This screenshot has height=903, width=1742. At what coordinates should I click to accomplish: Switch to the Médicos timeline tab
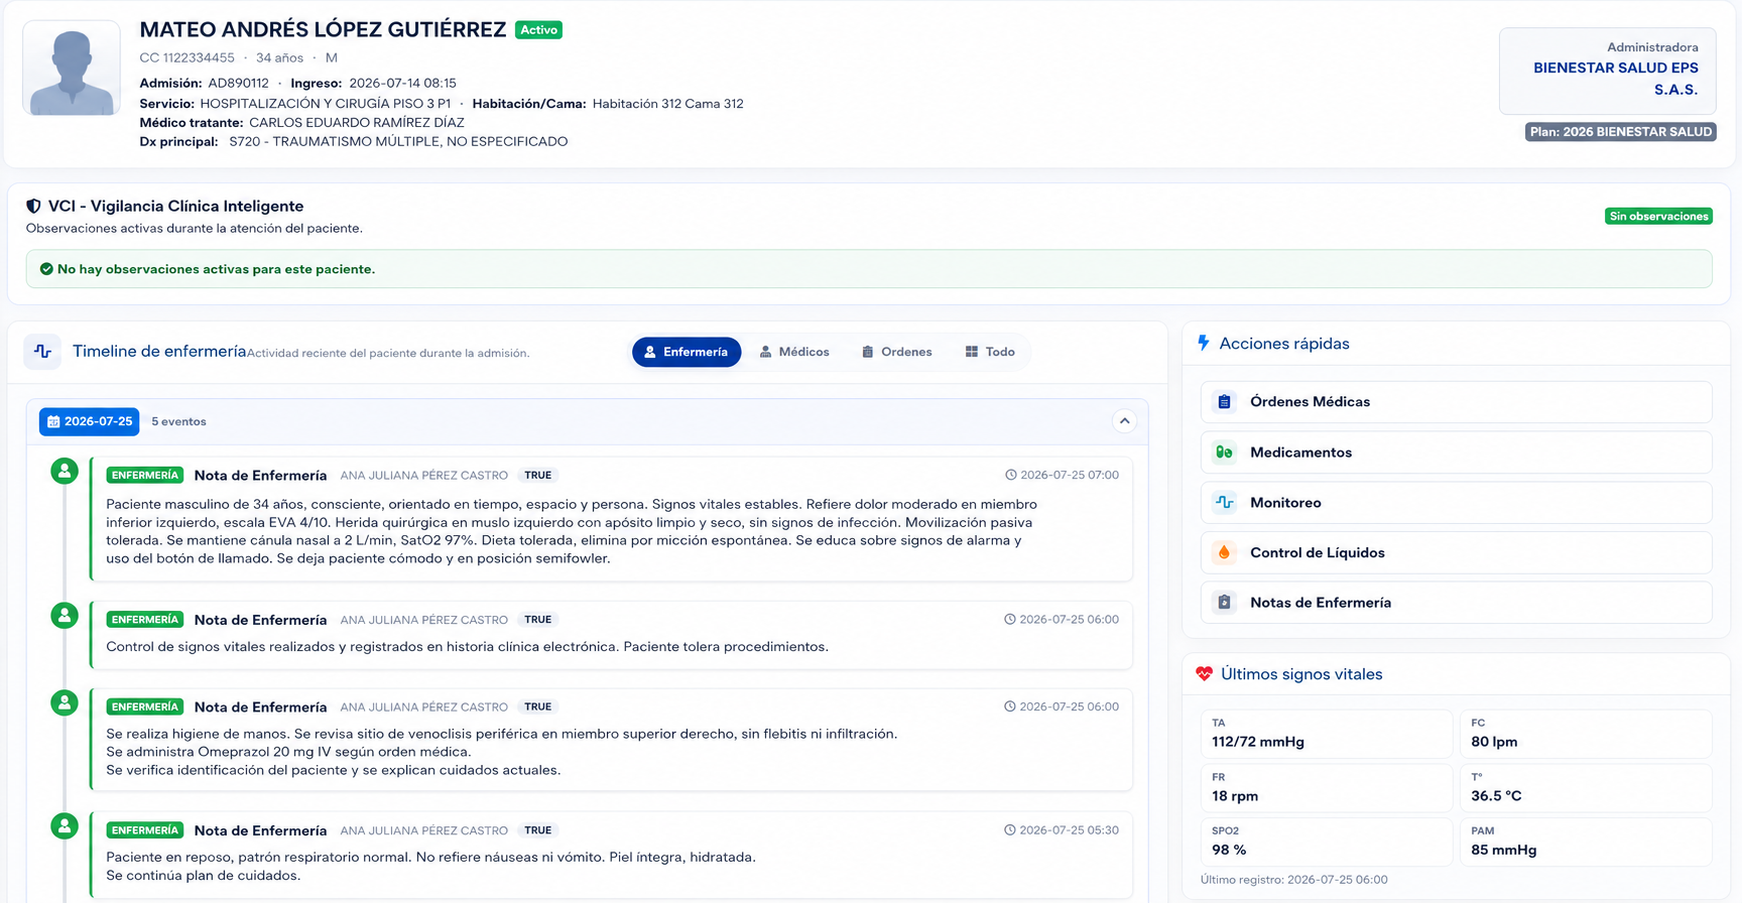coord(795,352)
